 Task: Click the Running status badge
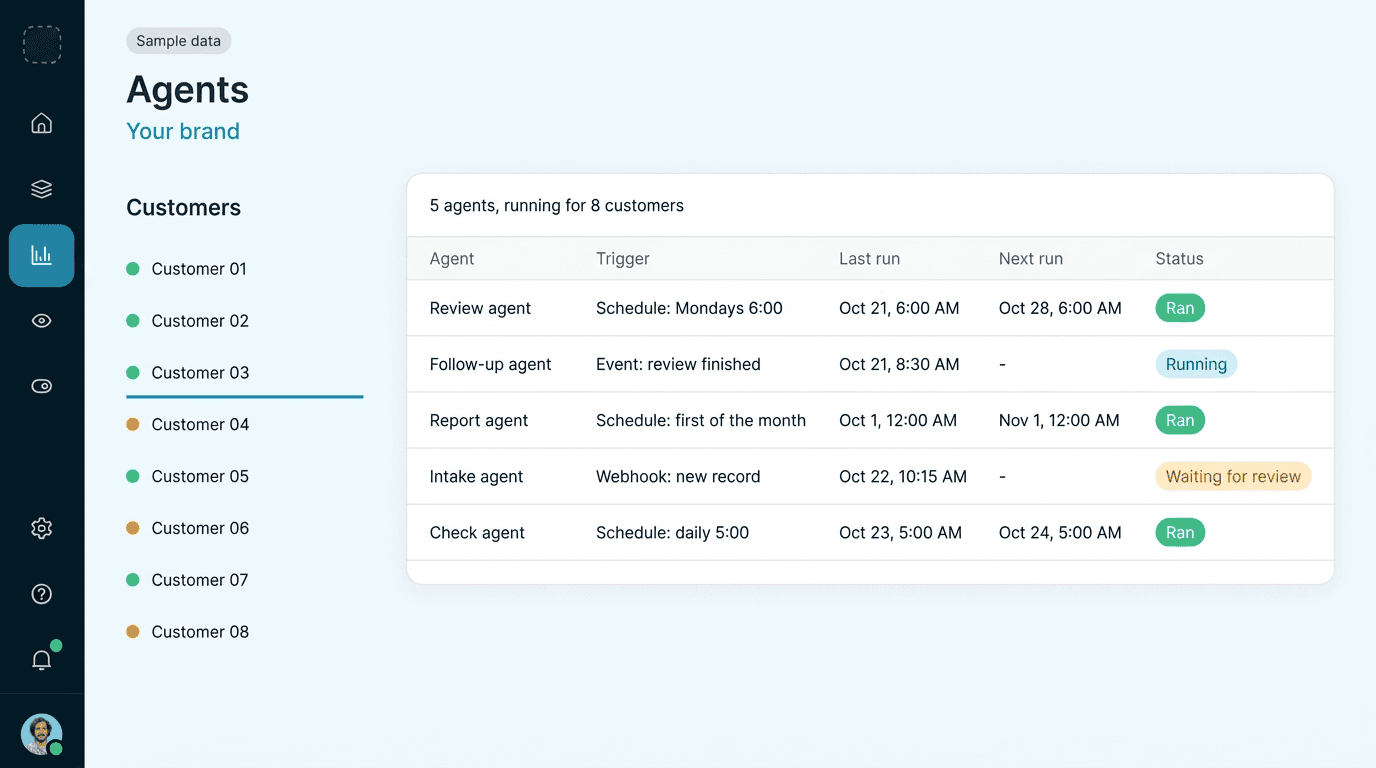point(1196,364)
